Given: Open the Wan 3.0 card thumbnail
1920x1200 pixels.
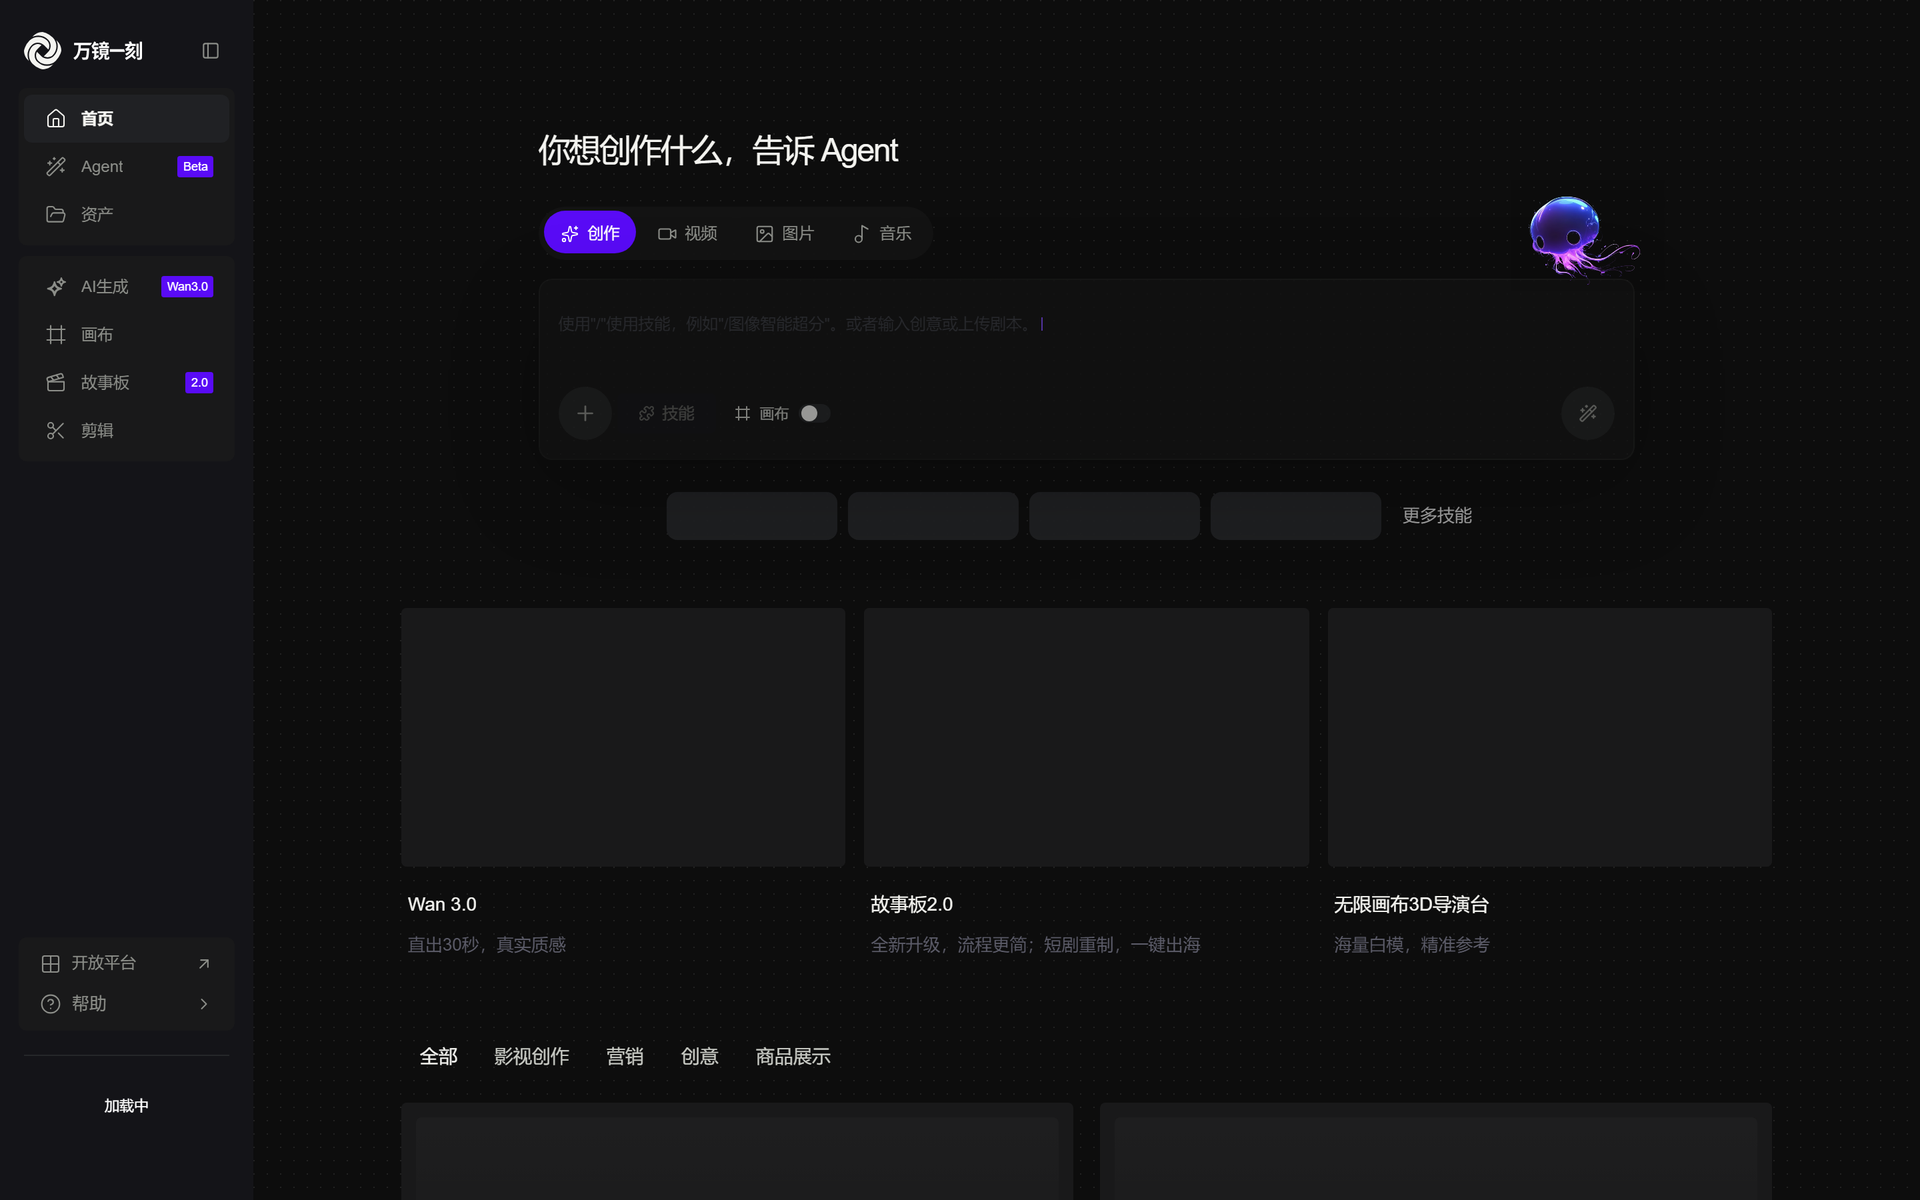Looking at the screenshot, I should [x=623, y=737].
